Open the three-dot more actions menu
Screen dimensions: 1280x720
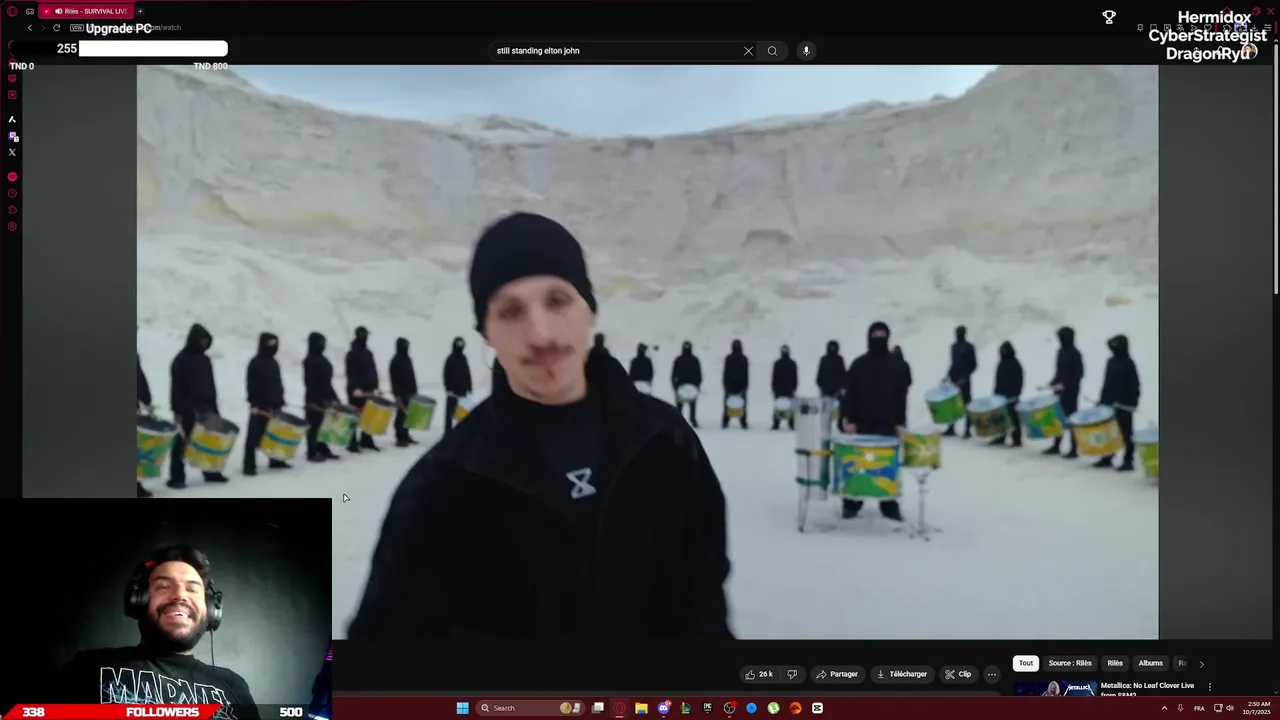992,674
